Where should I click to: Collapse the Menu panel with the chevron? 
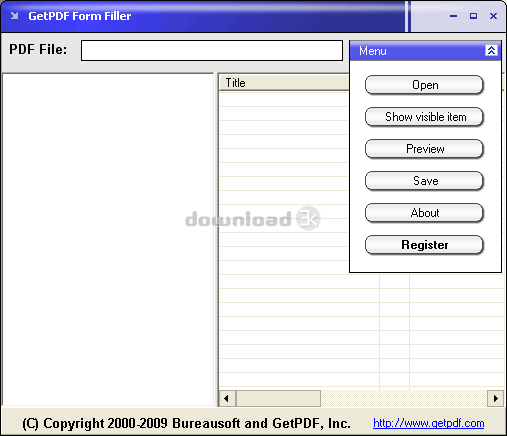[491, 51]
